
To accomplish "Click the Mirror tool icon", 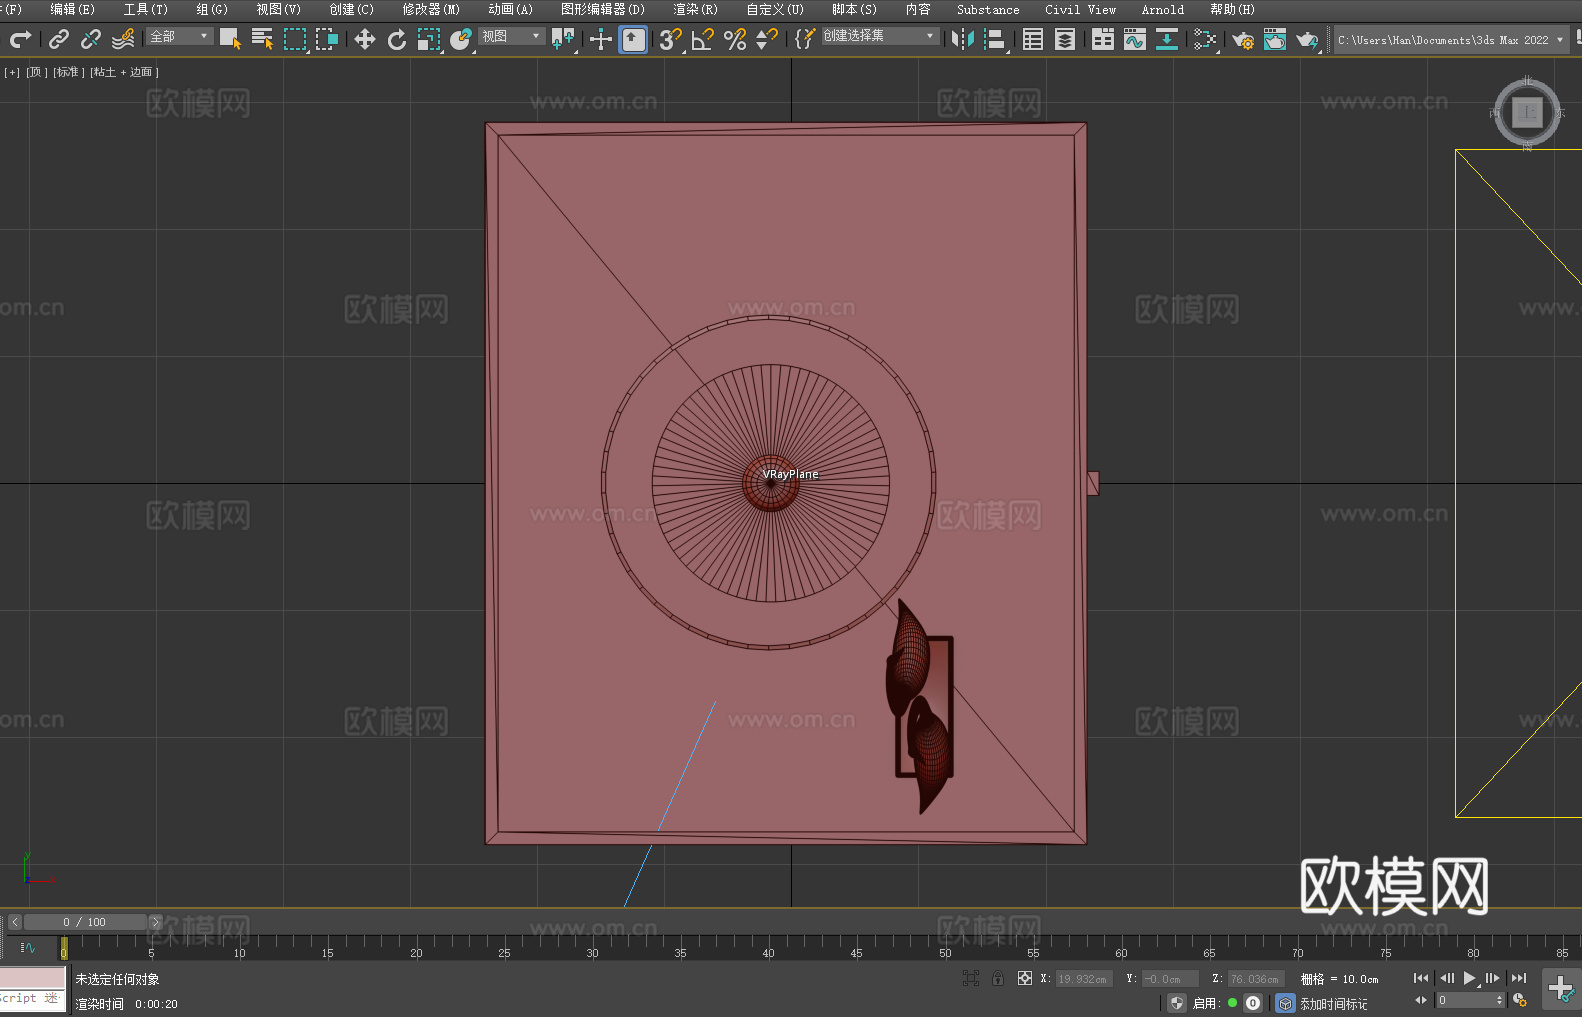I will (x=963, y=39).
